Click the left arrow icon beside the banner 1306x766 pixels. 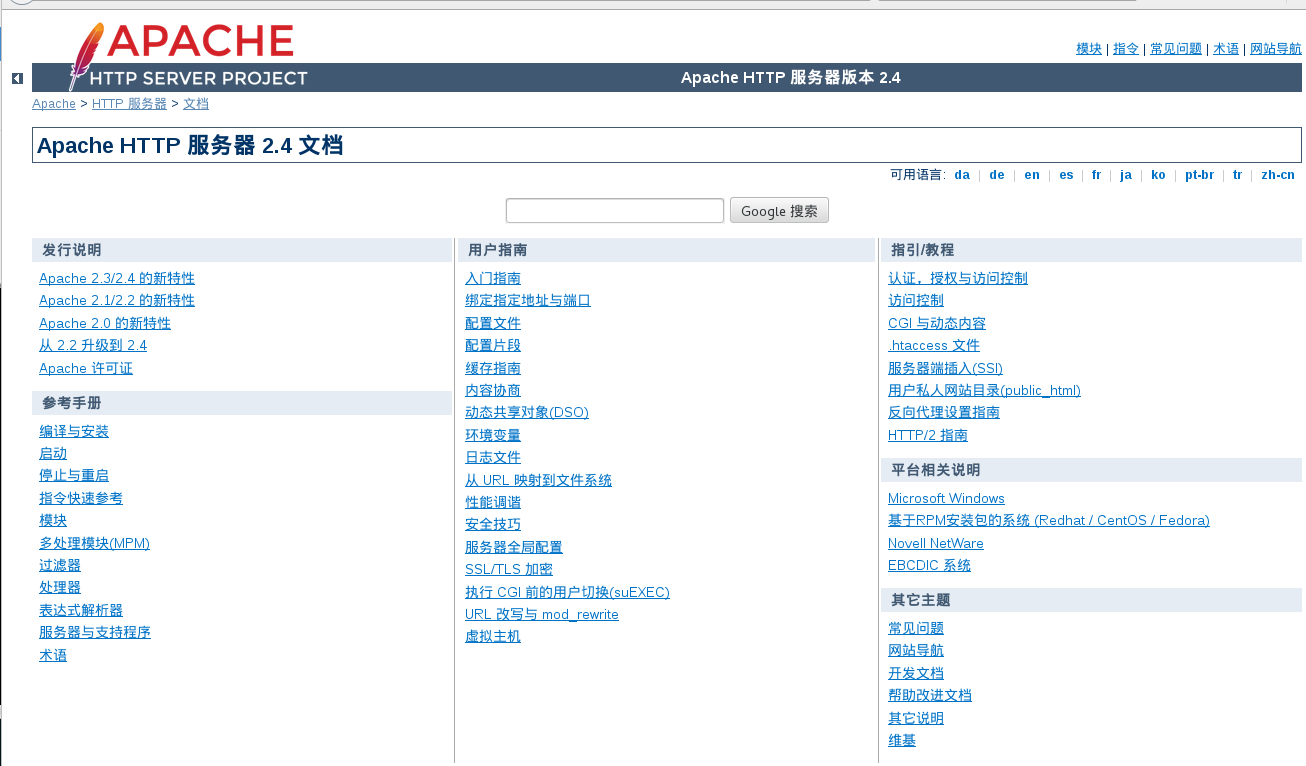[x=17, y=78]
